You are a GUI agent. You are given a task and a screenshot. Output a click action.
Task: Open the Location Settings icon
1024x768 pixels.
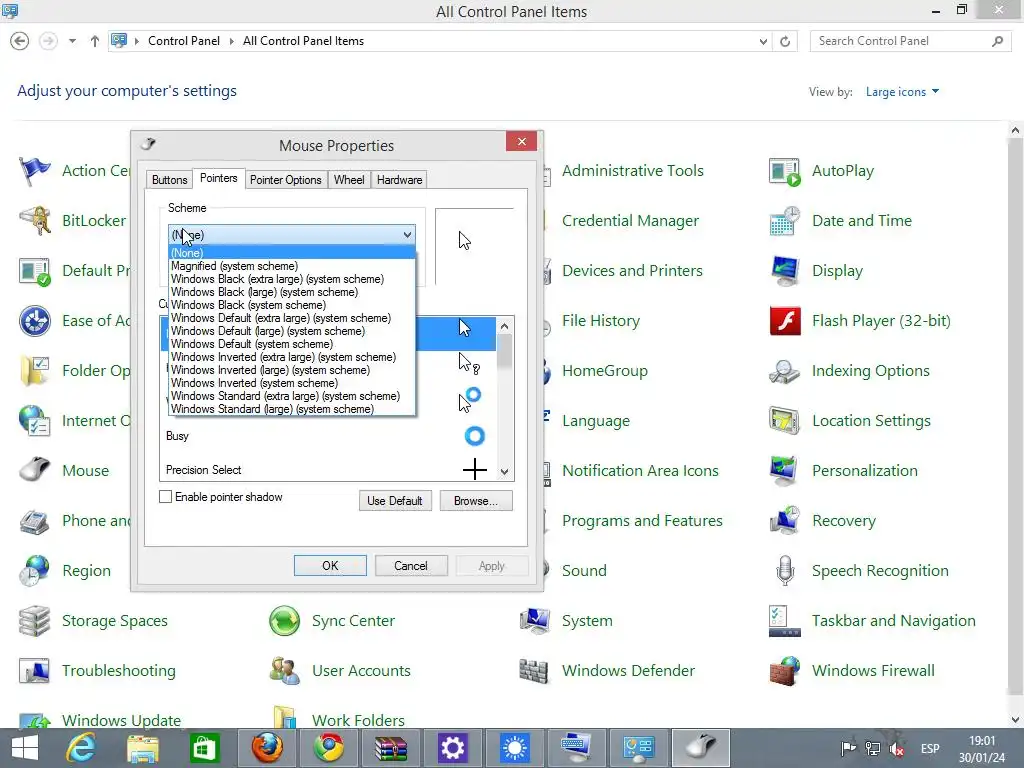(x=784, y=421)
